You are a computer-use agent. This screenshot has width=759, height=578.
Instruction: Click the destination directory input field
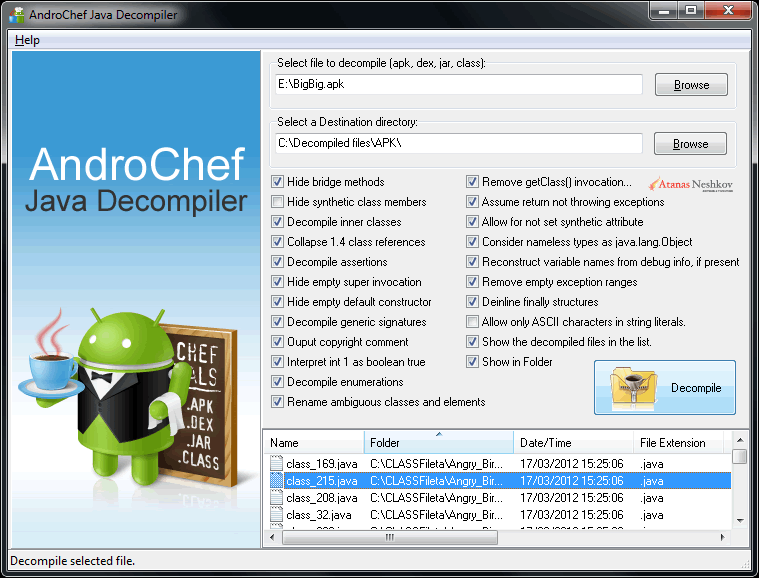[459, 143]
